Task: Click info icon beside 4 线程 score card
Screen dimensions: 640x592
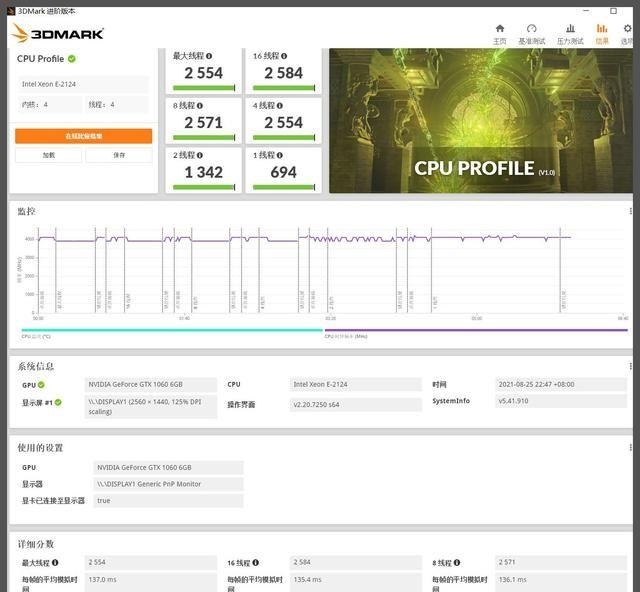Action: (280, 106)
